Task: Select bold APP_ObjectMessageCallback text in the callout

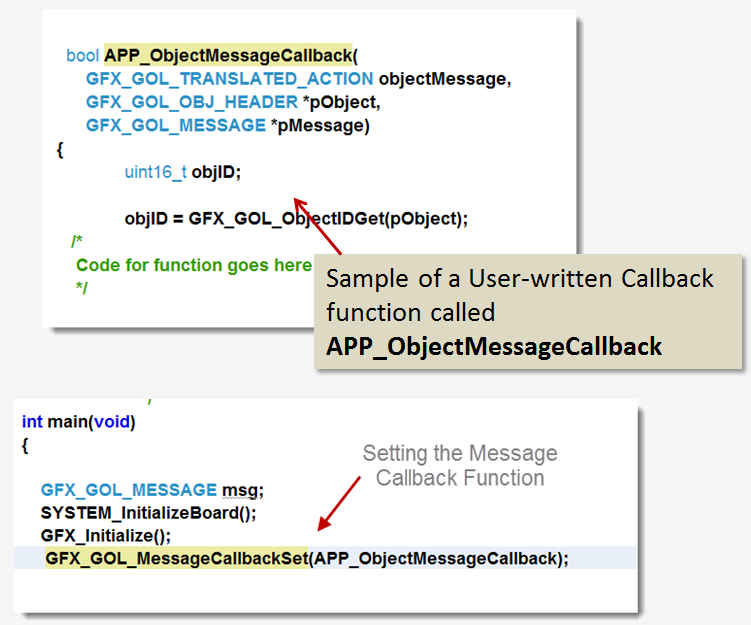Action: coord(494,346)
